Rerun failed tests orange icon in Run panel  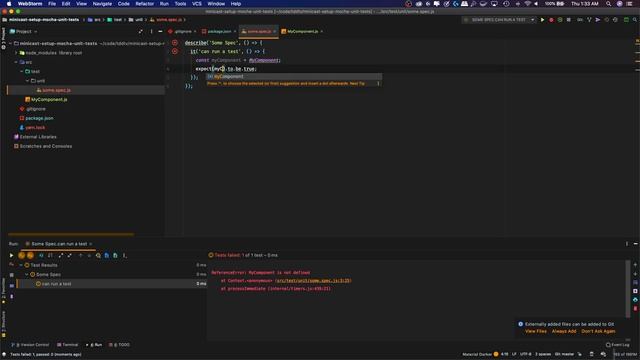point(22,256)
